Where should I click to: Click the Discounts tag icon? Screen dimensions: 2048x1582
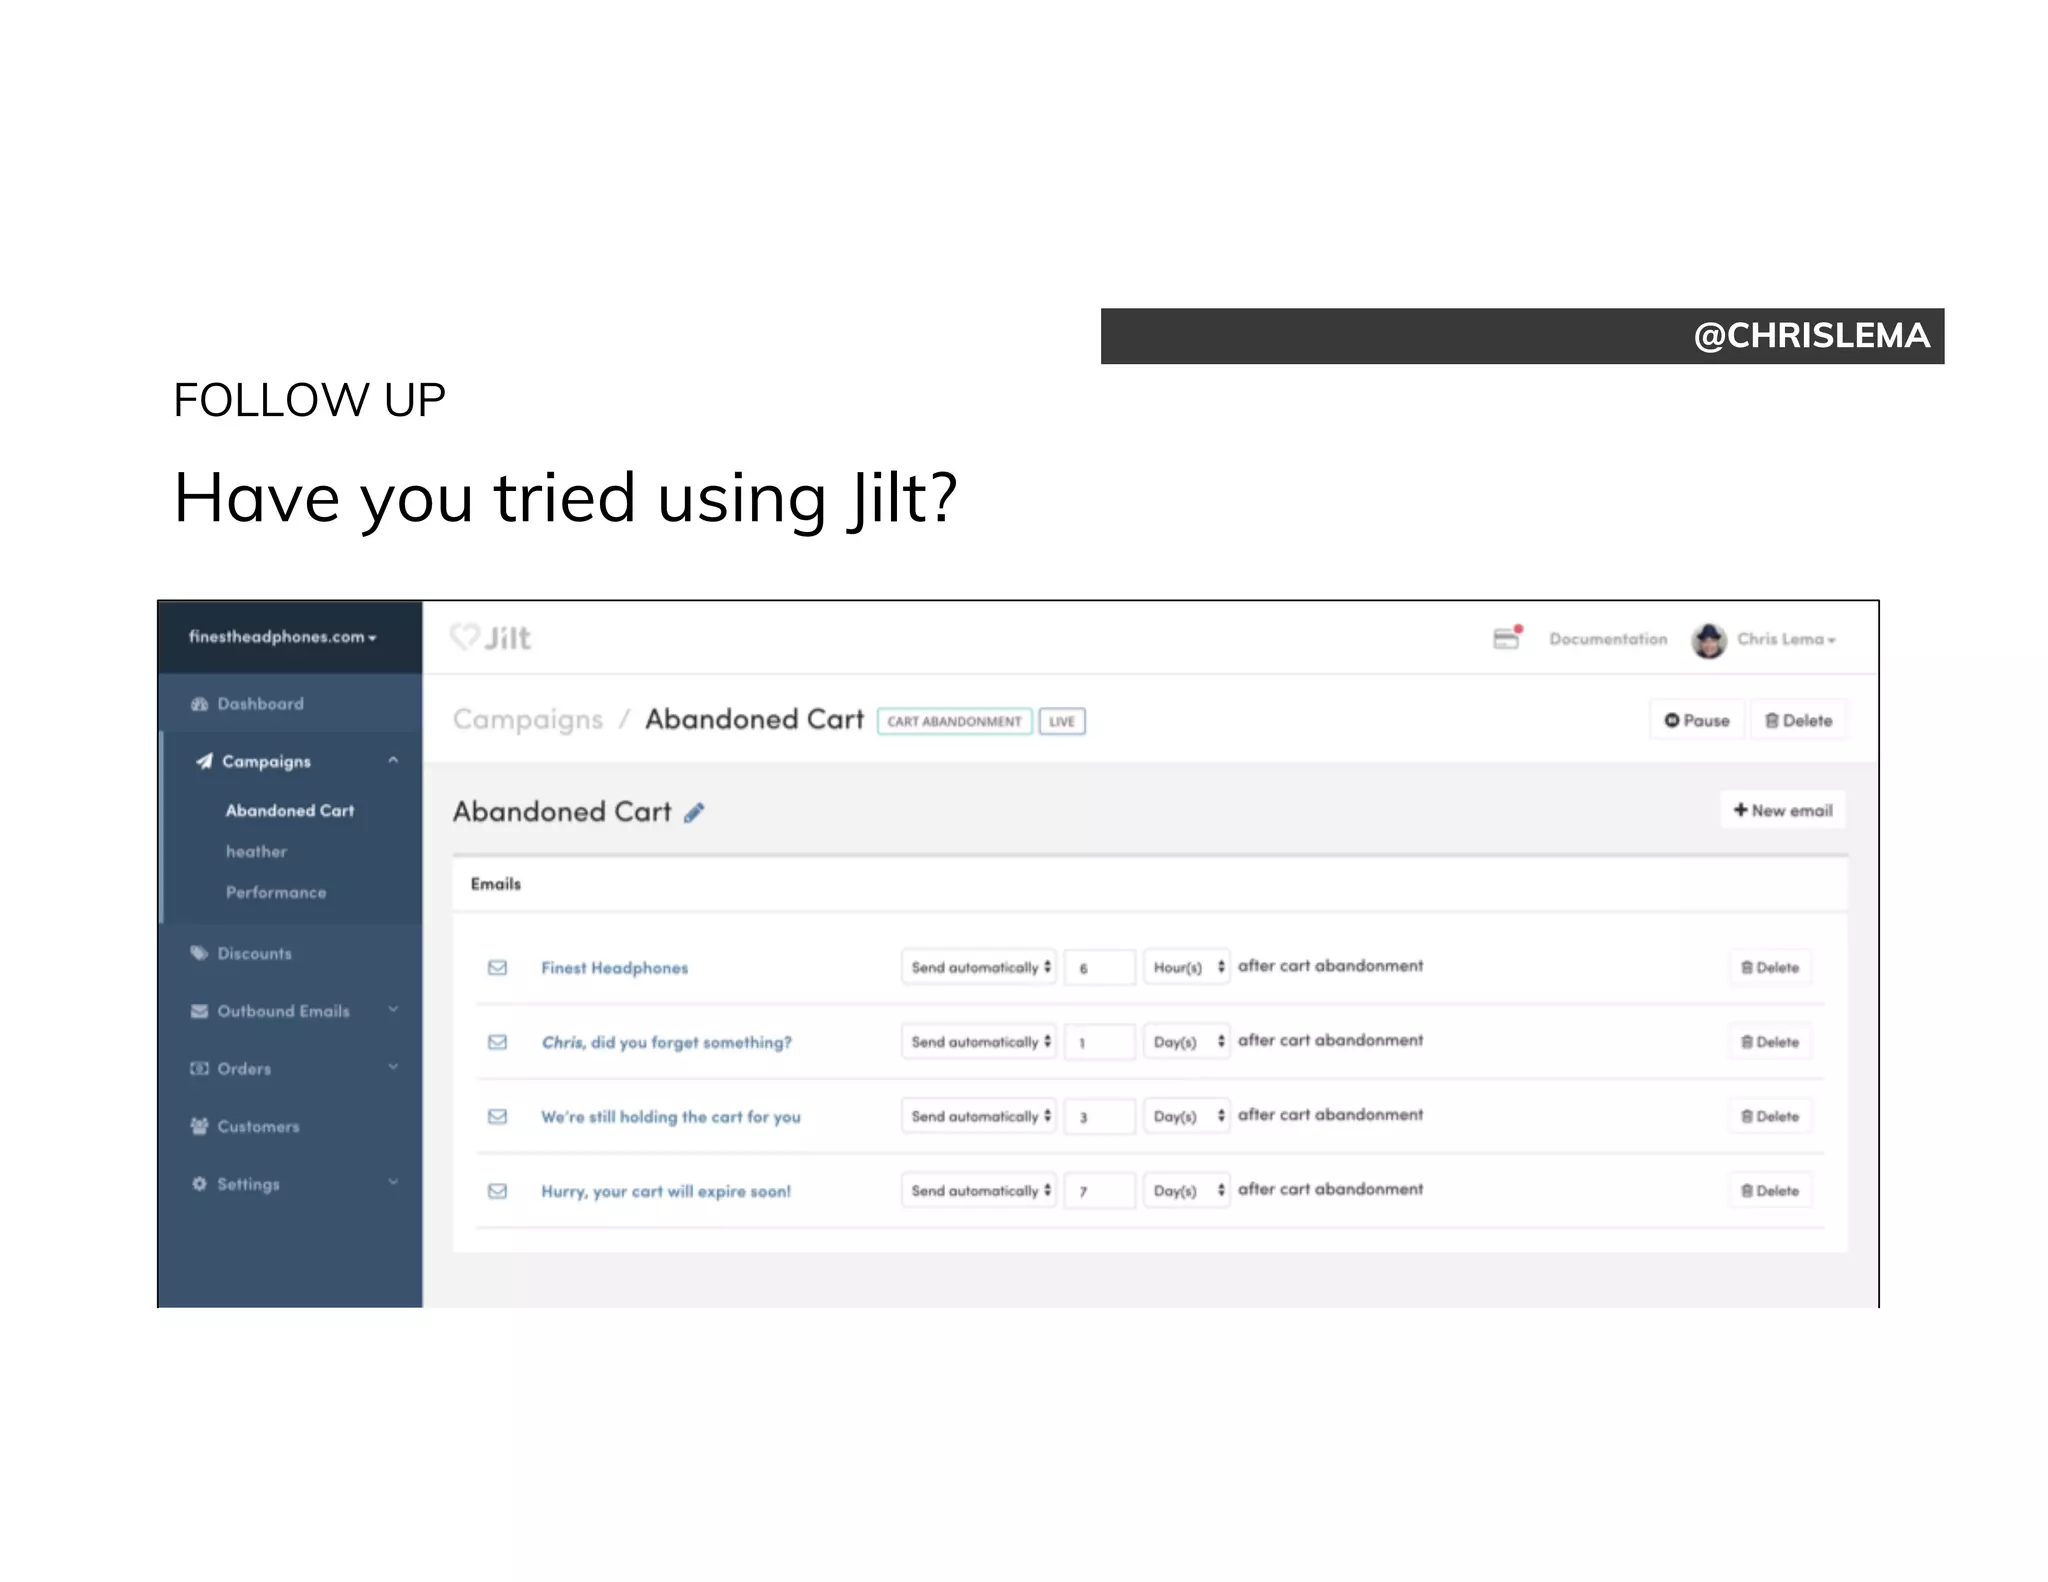[199, 953]
